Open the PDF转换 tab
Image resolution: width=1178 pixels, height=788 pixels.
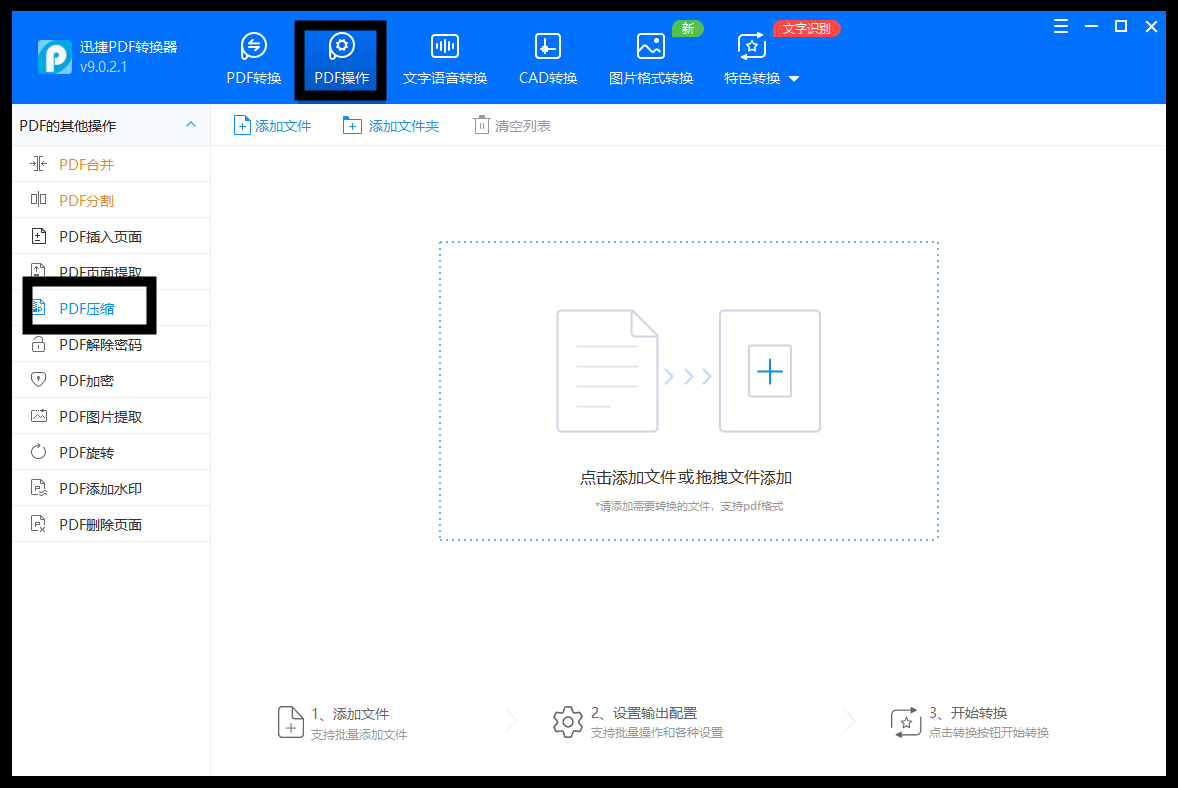pos(254,60)
